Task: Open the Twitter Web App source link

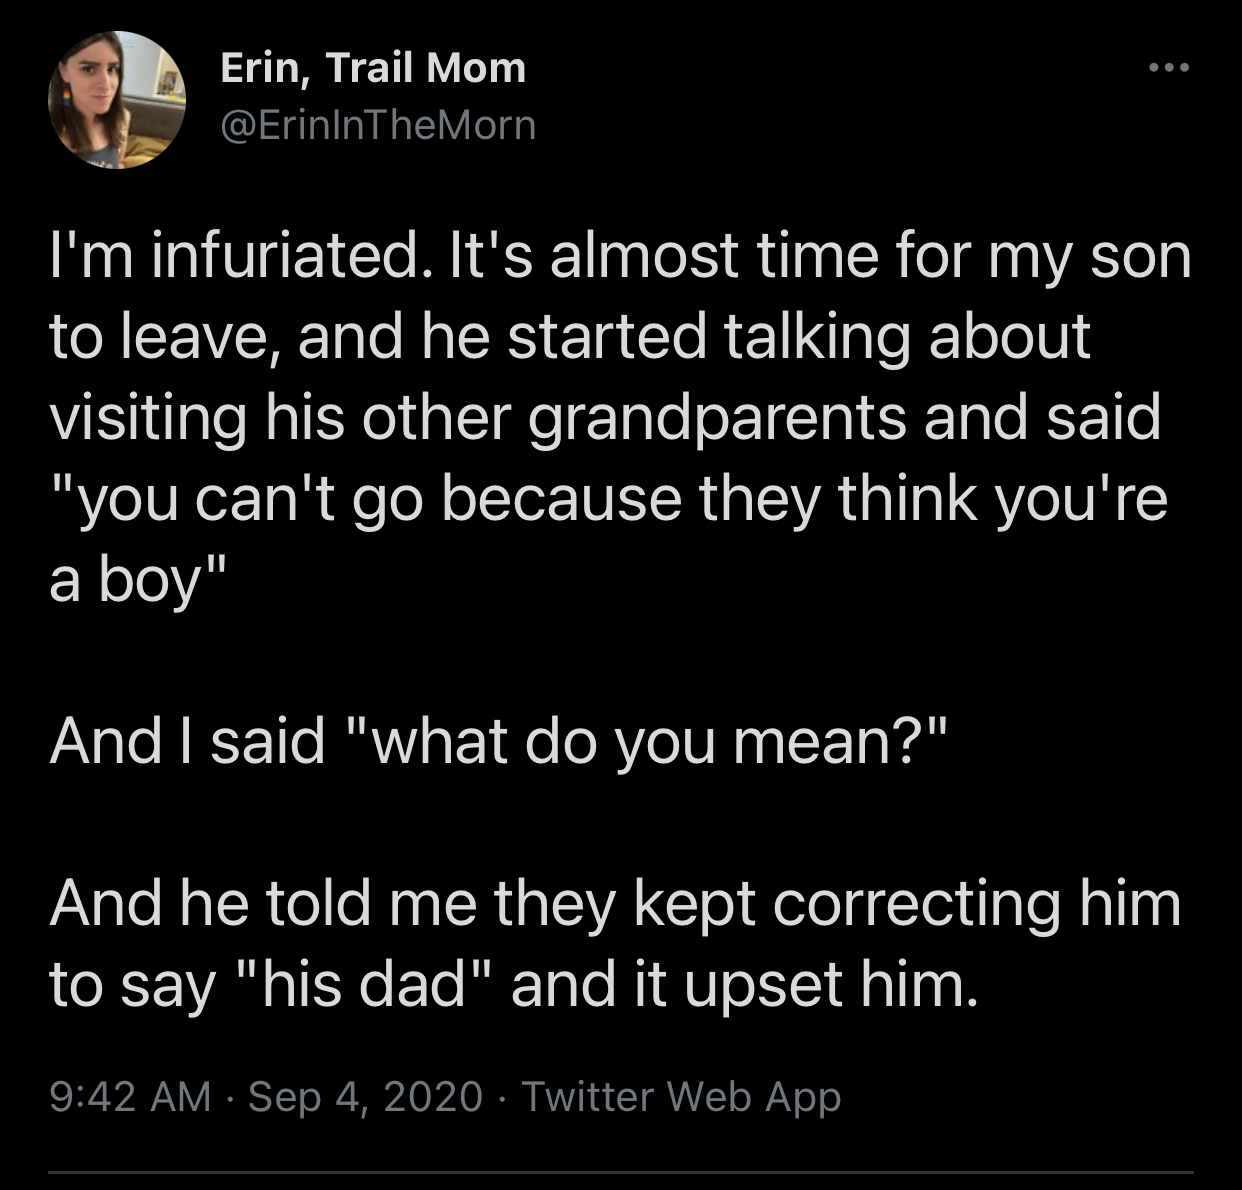Action: [x=681, y=1096]
